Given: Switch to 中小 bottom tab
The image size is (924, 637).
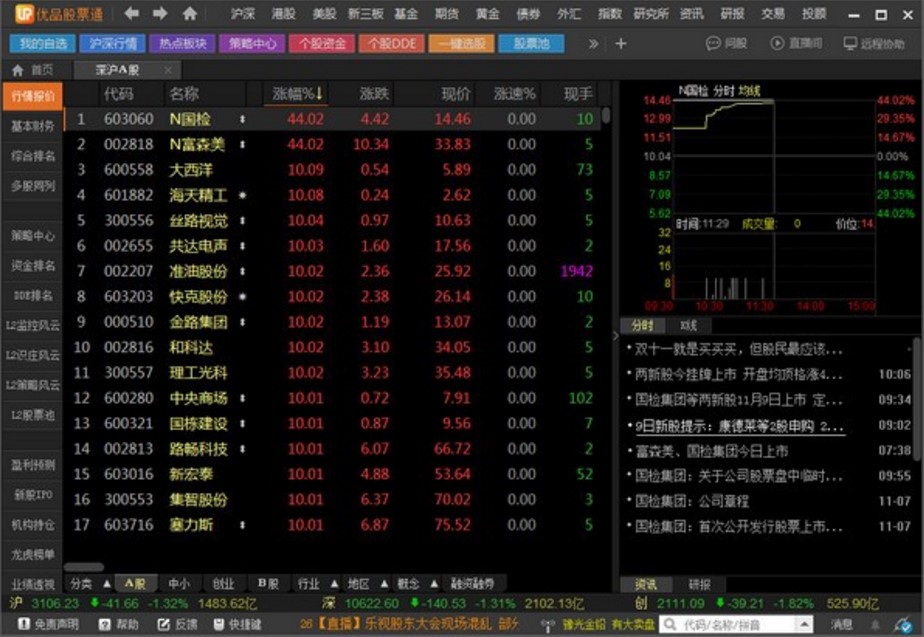Looking at the screenshot, I should (179, 584).
